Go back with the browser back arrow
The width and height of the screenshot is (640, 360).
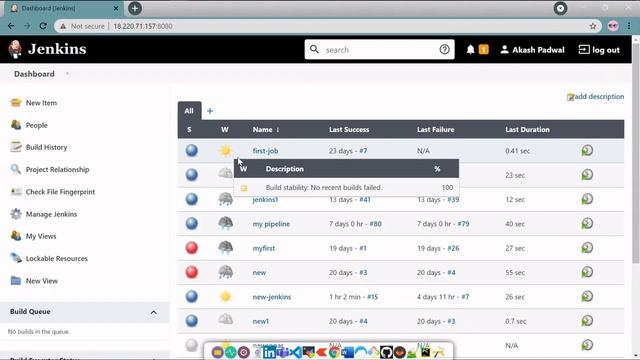(11, 26)
